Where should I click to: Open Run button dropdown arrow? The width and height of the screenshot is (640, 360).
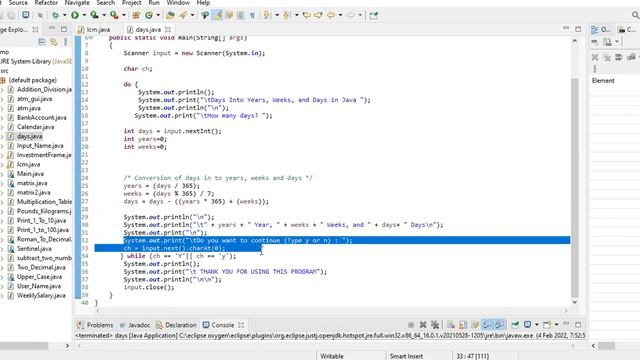click(84, 15)
